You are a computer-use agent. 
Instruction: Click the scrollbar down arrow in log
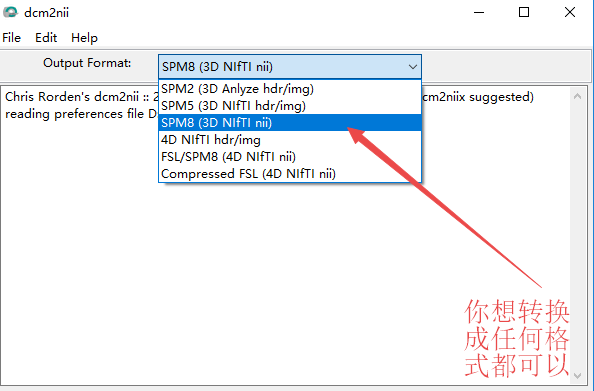[577, 376]
